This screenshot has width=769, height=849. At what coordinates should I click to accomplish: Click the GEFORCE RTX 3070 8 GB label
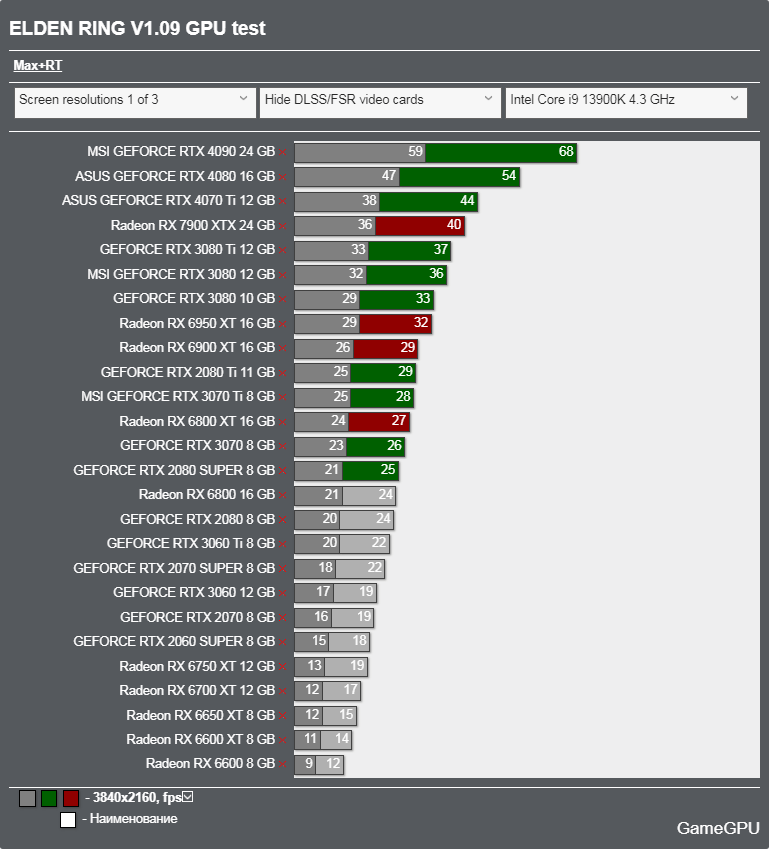click(x=198, y=446)
